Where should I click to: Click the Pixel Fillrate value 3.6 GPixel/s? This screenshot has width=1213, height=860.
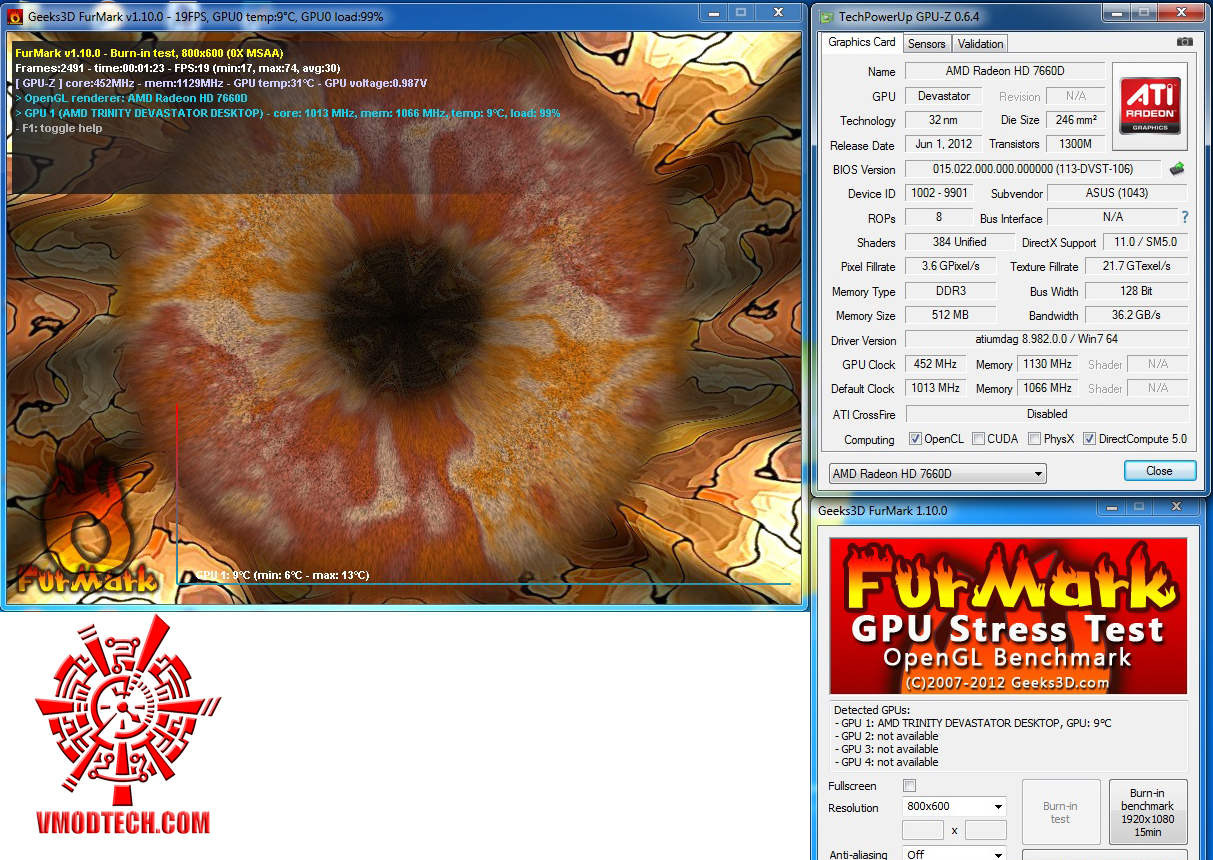950,266
